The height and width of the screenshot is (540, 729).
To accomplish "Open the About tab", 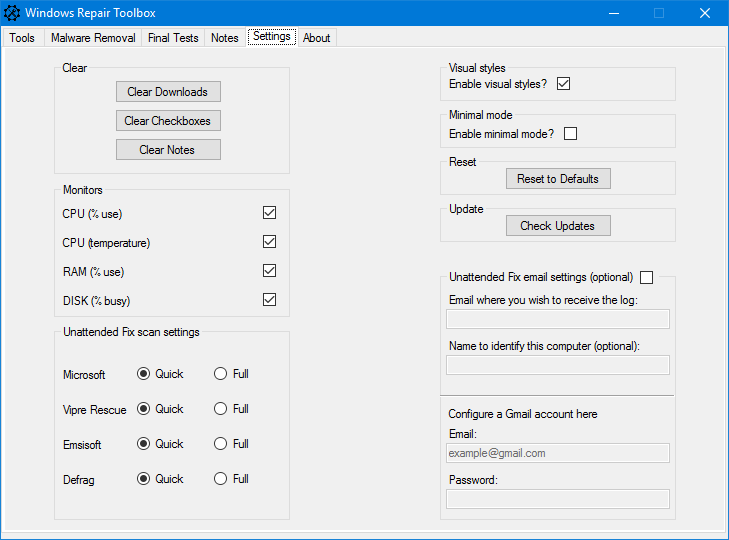I will pyautogui.click(x=317, y=38).
